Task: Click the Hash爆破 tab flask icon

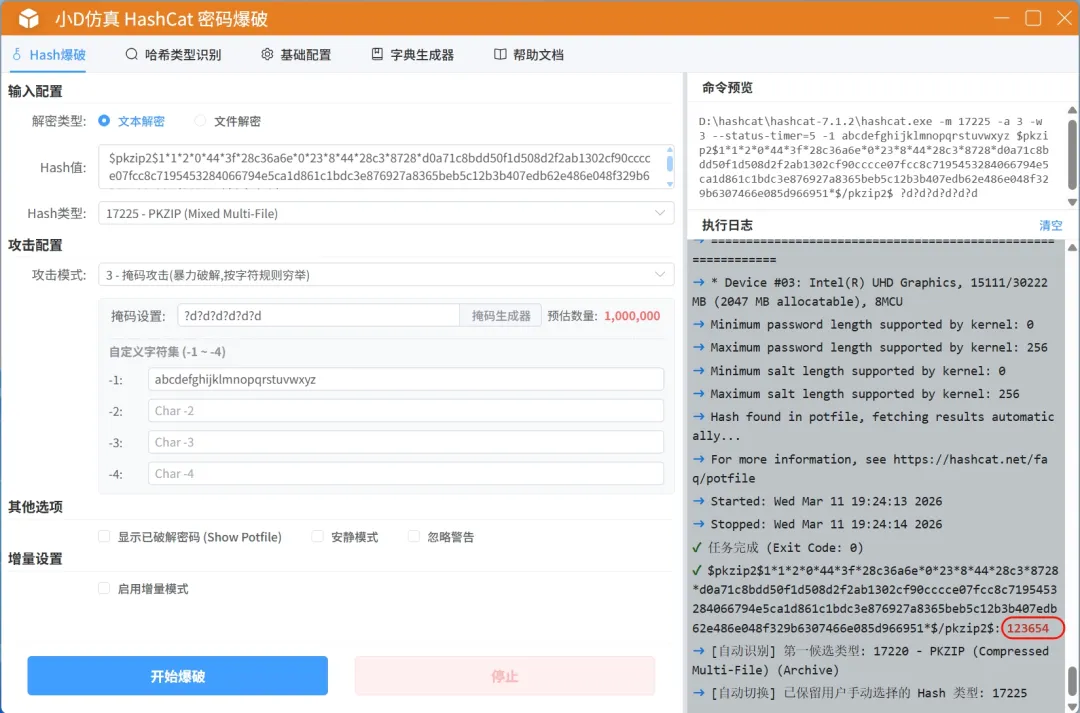Action: (17, 54)
